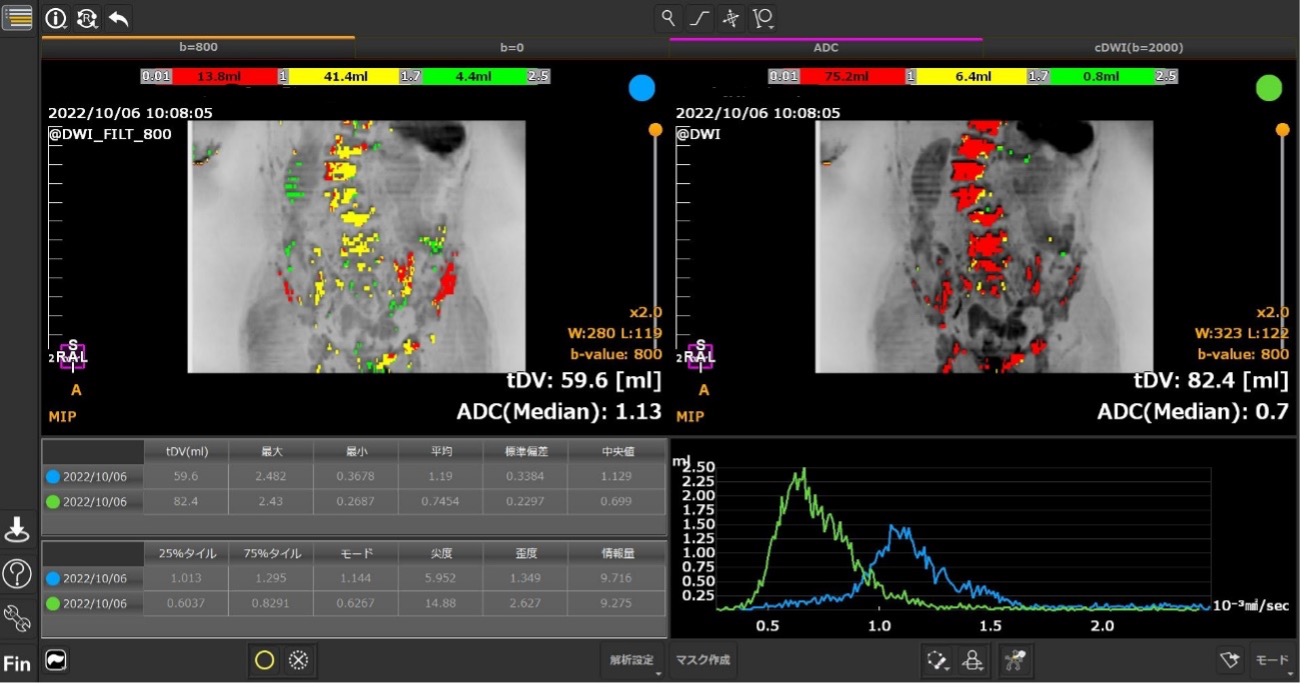
Task: Open the 解析設定 dropdown
Action: (634, 660)
